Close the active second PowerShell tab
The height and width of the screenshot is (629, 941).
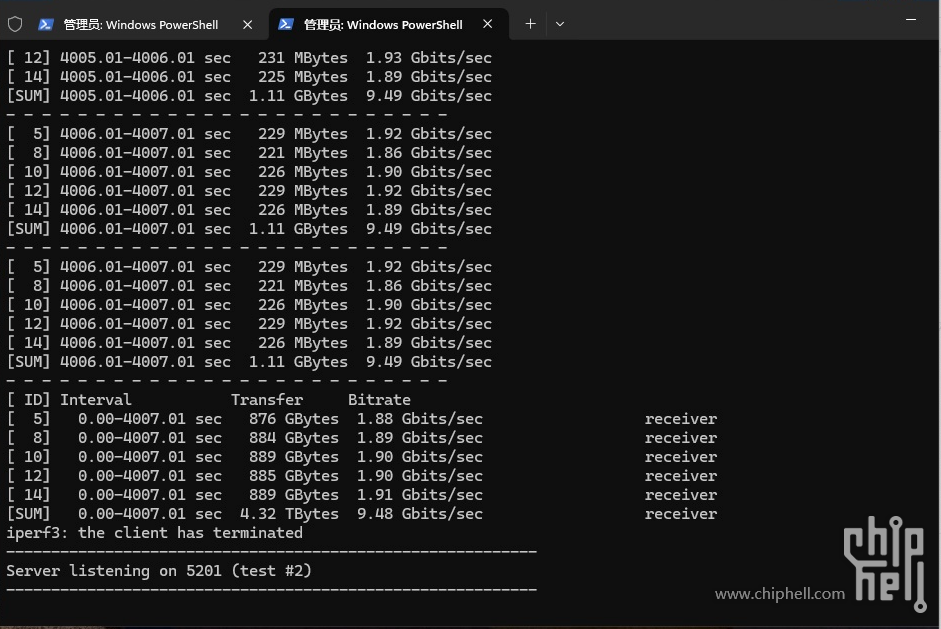[x=487, y=24]
